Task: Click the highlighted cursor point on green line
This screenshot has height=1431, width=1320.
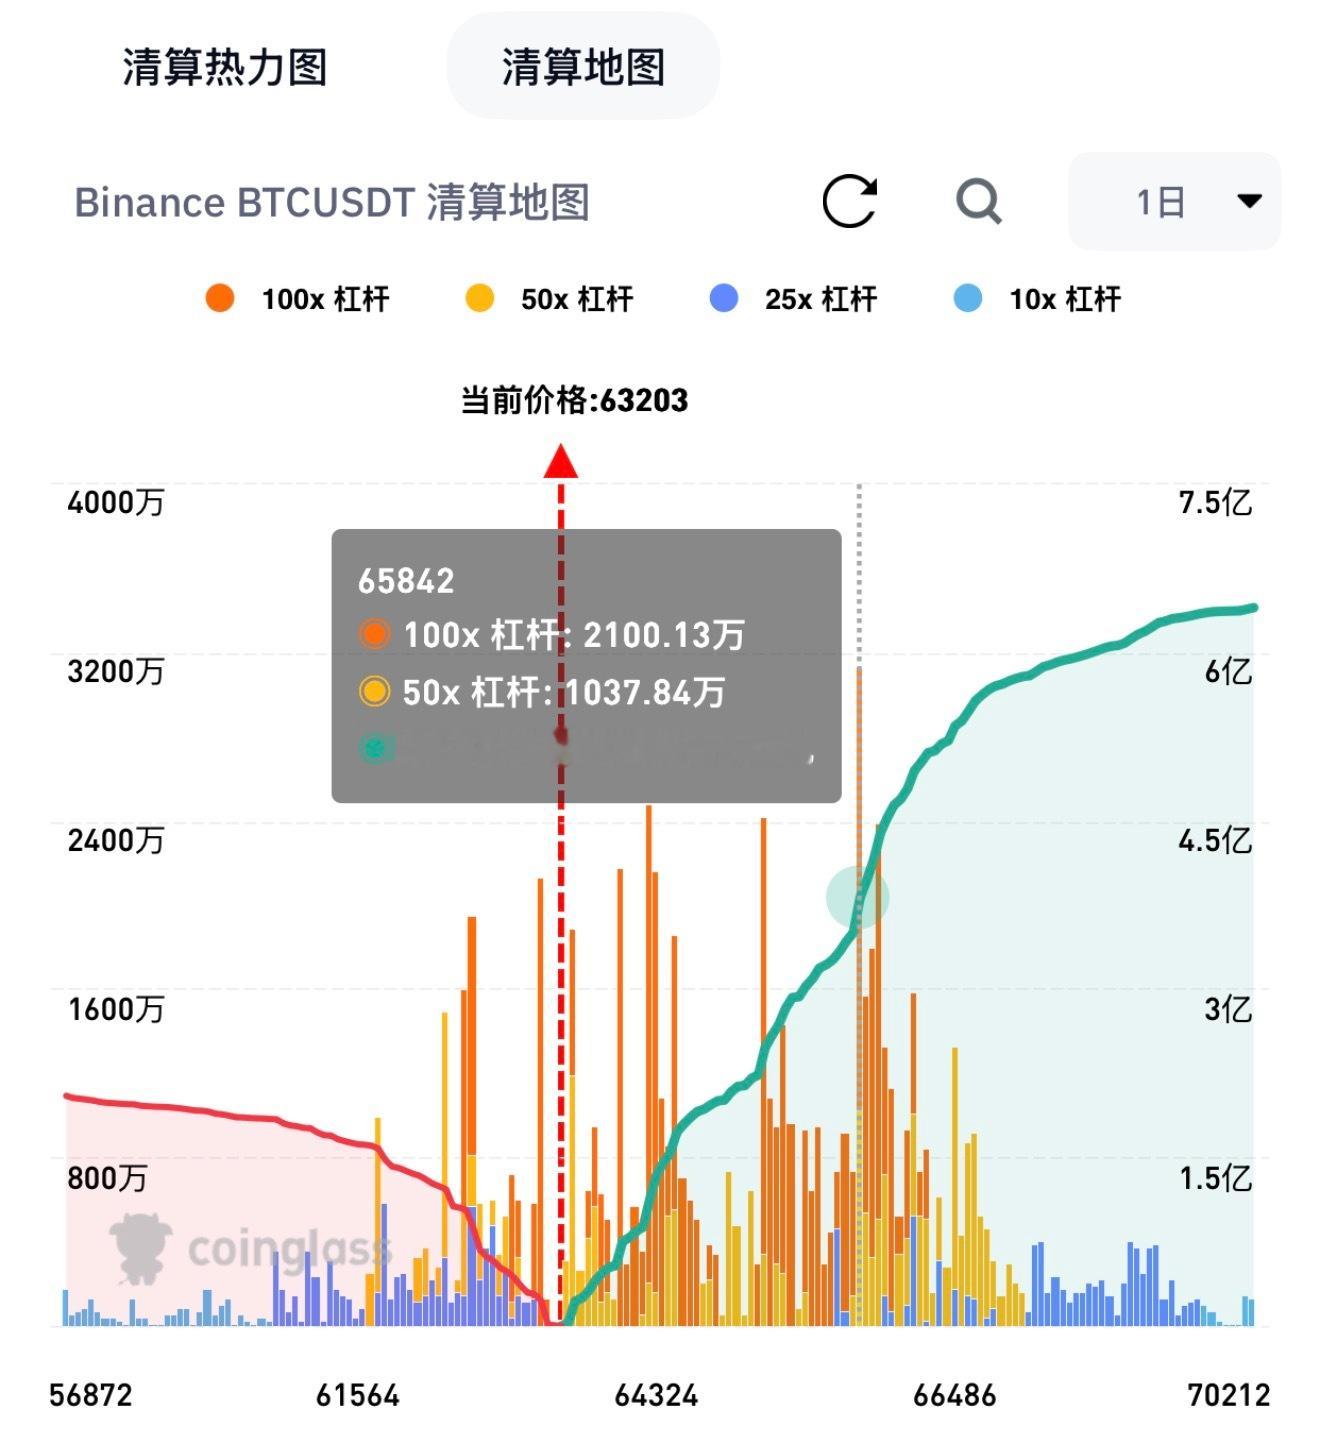Action: tap(857, 897)
